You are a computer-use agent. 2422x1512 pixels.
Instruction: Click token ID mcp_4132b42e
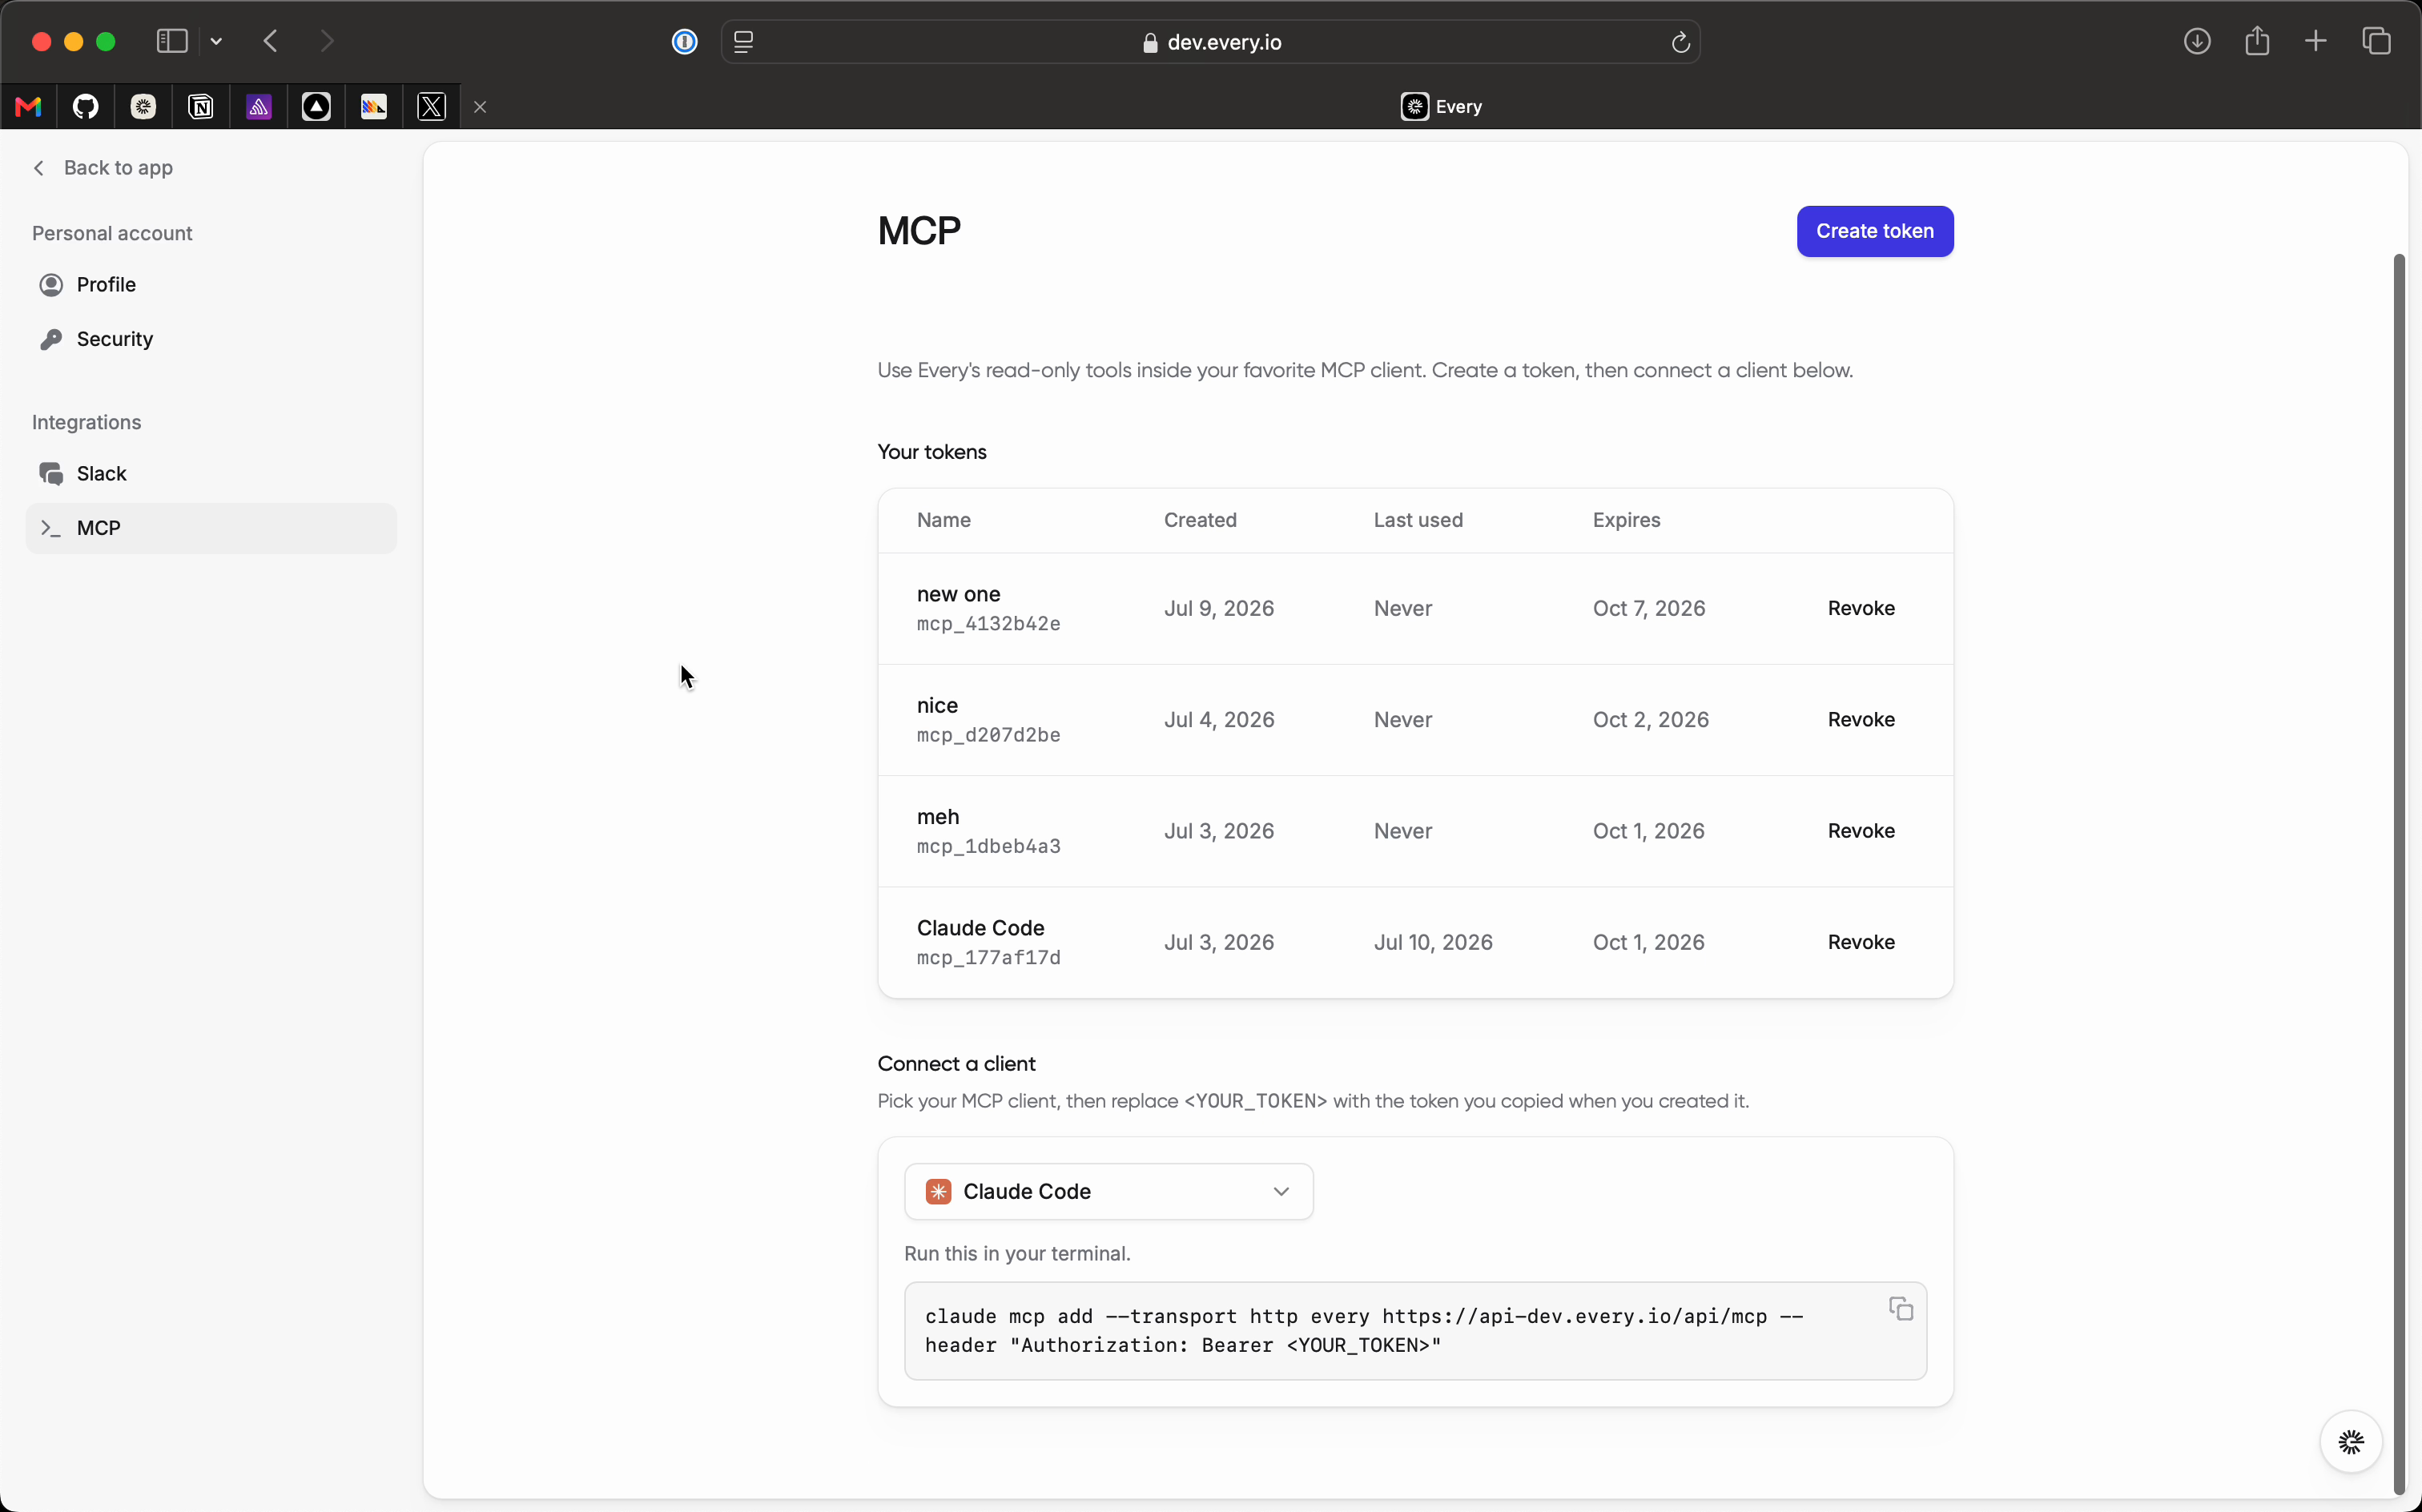coord(988,624)
